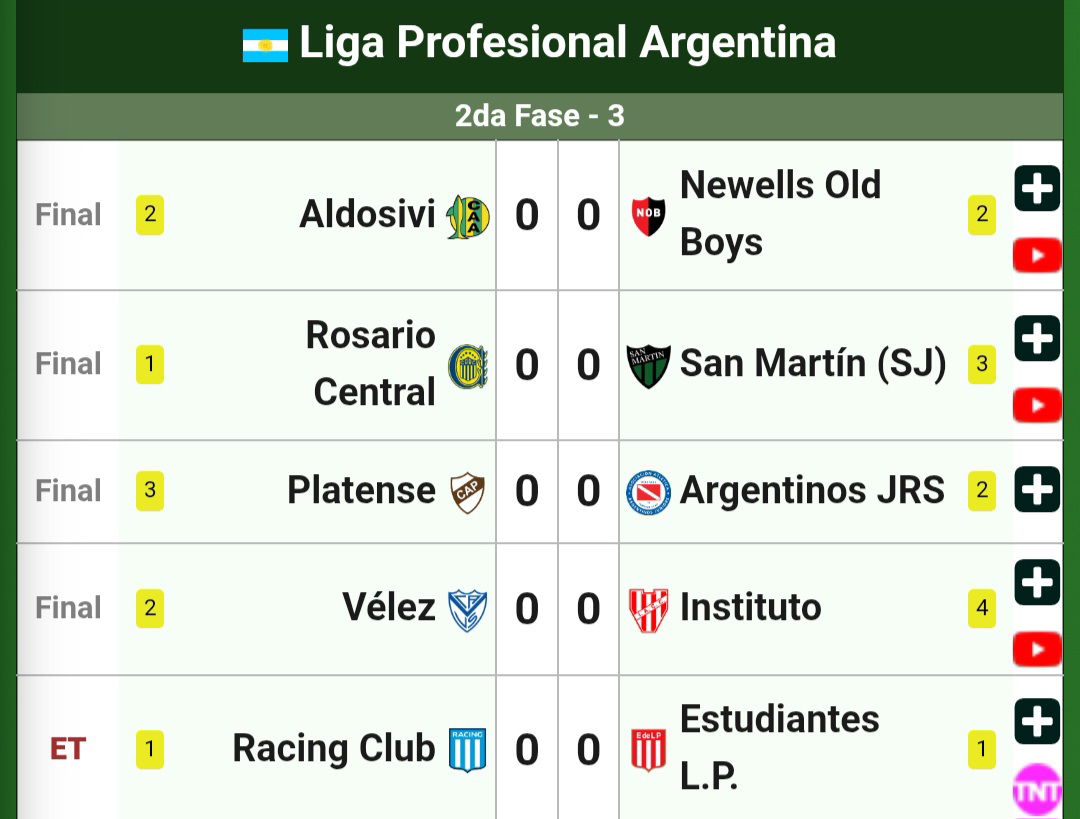Click the Argentina flag icon
This screenshot has width=1080, height=819.
coord(265,45)
